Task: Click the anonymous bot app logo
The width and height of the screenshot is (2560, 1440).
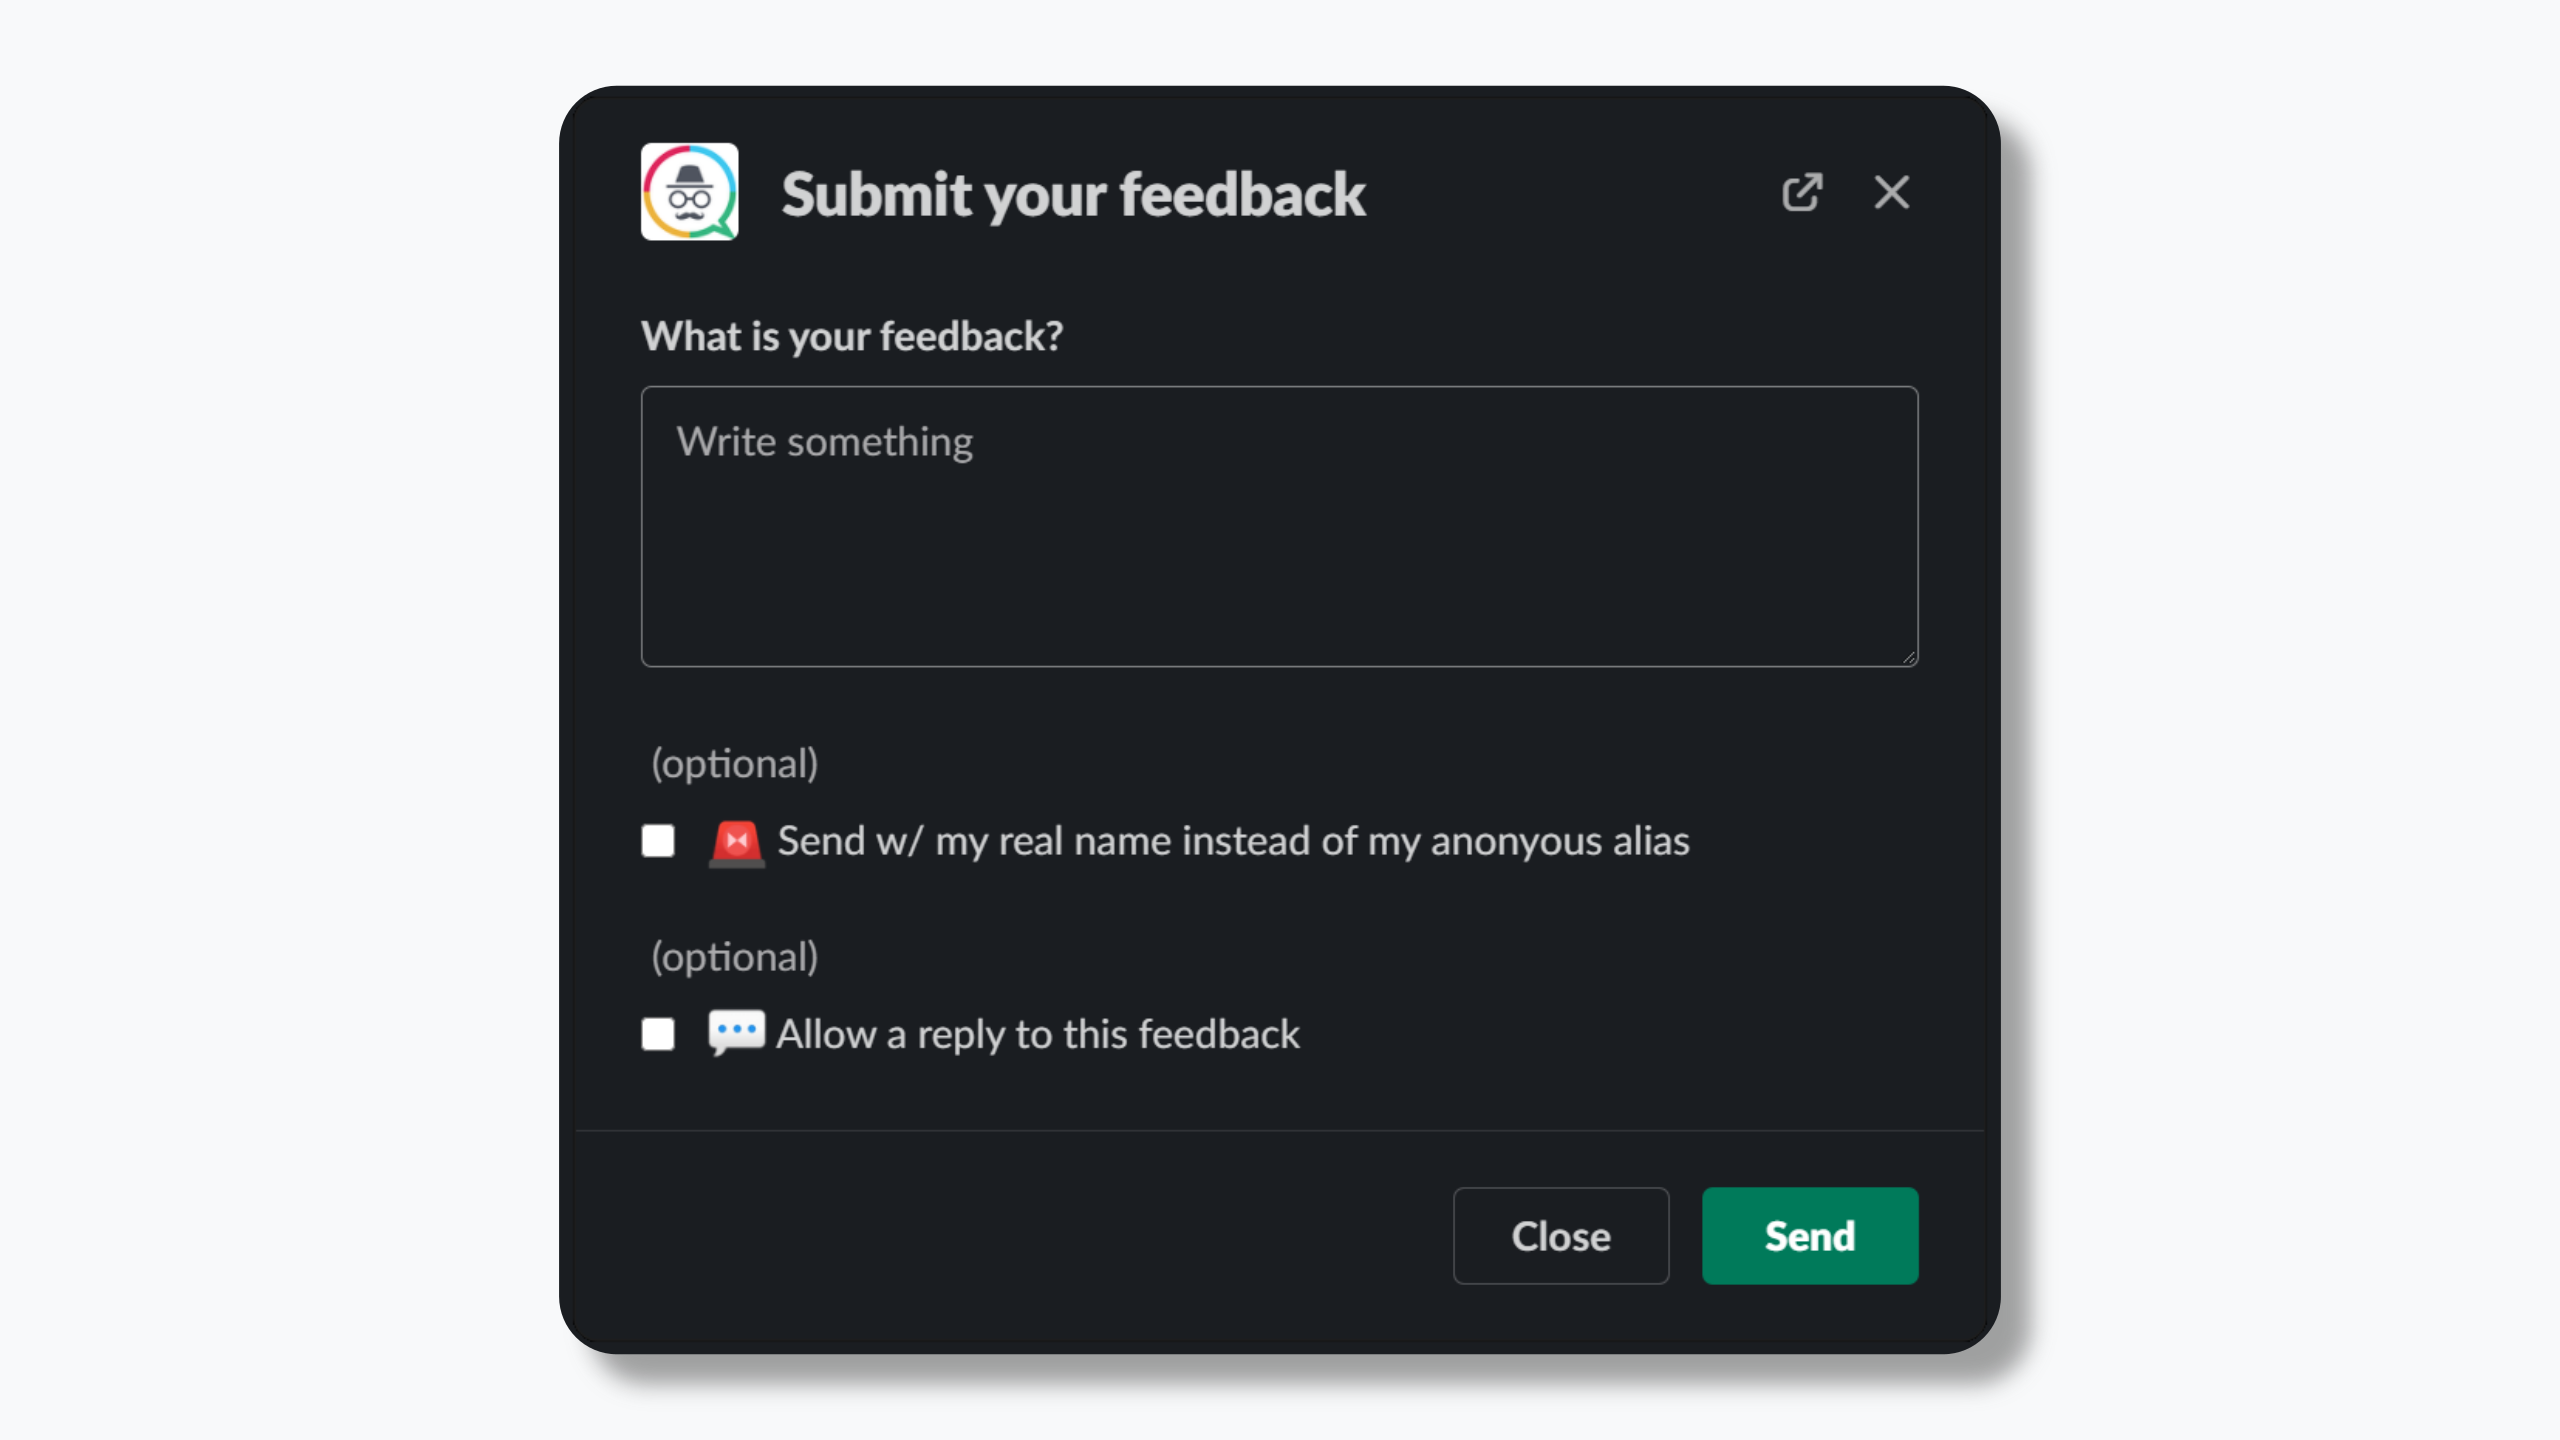Action: tap(689, 192)
